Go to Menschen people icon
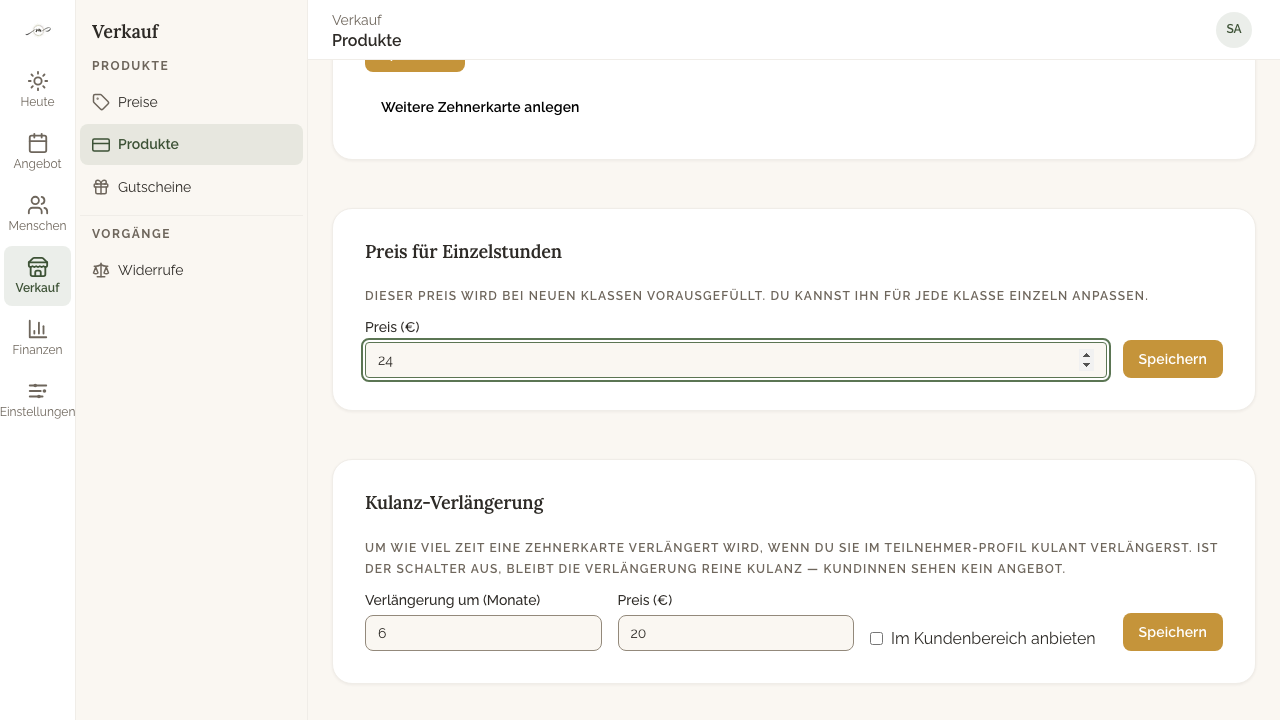The image size is (1280, 720). [x=37, y=205]
